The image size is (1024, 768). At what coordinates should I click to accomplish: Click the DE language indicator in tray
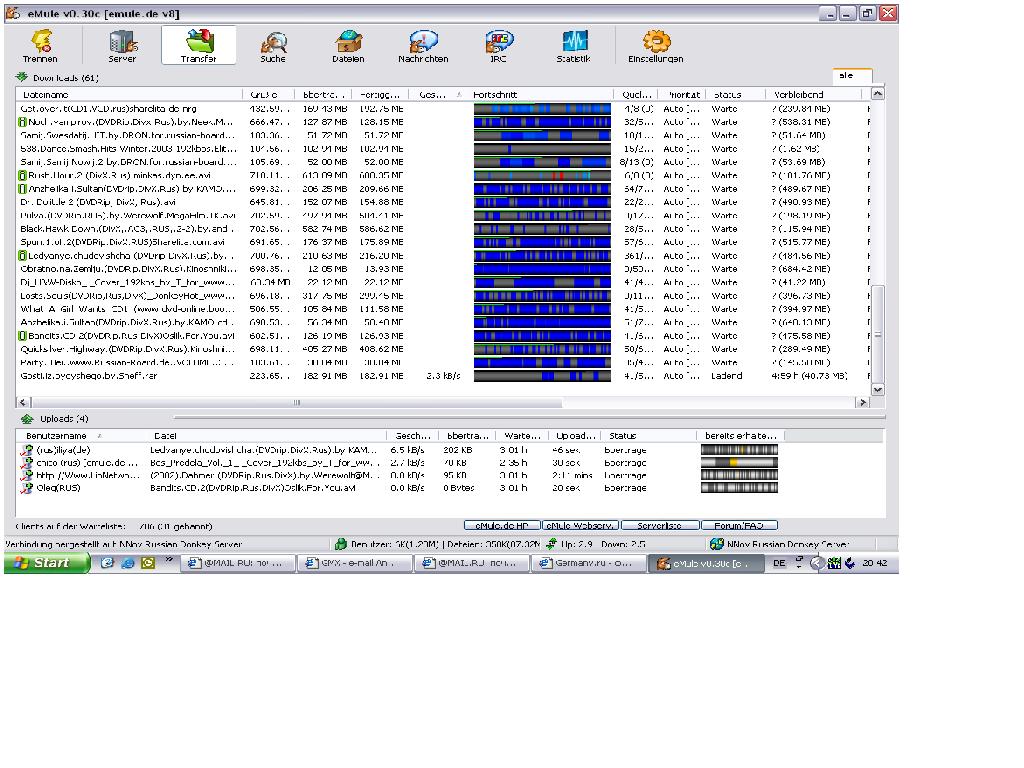coord(779,562)
